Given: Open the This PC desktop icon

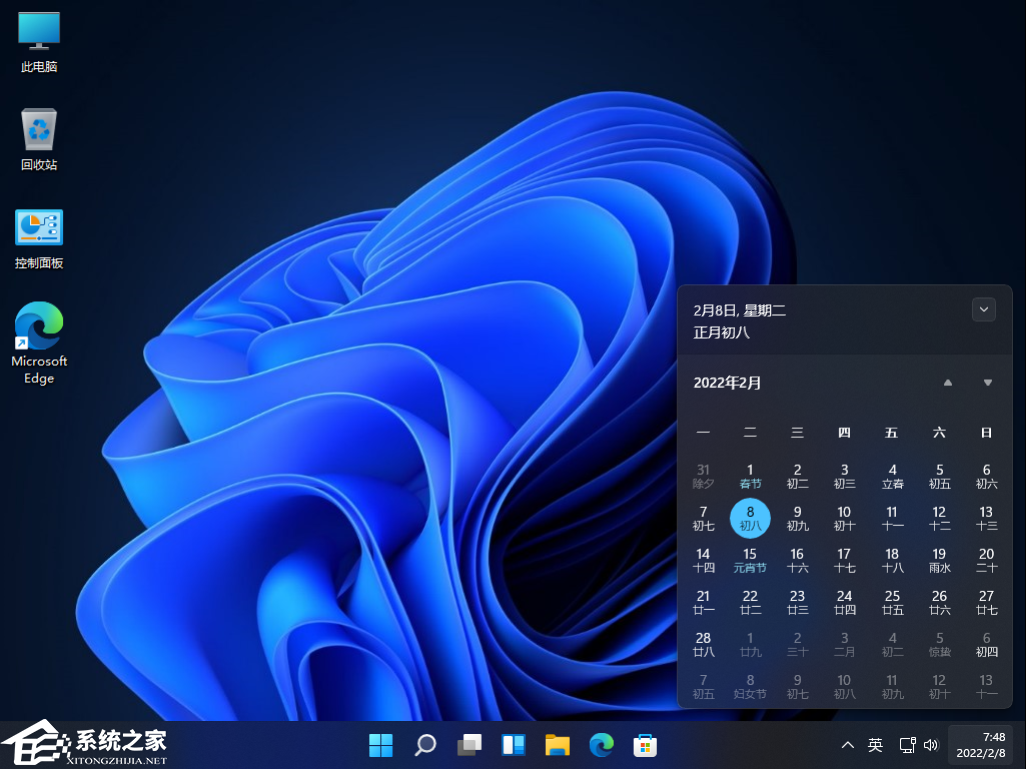Looking at the screenshot, I should pos(39,41).
